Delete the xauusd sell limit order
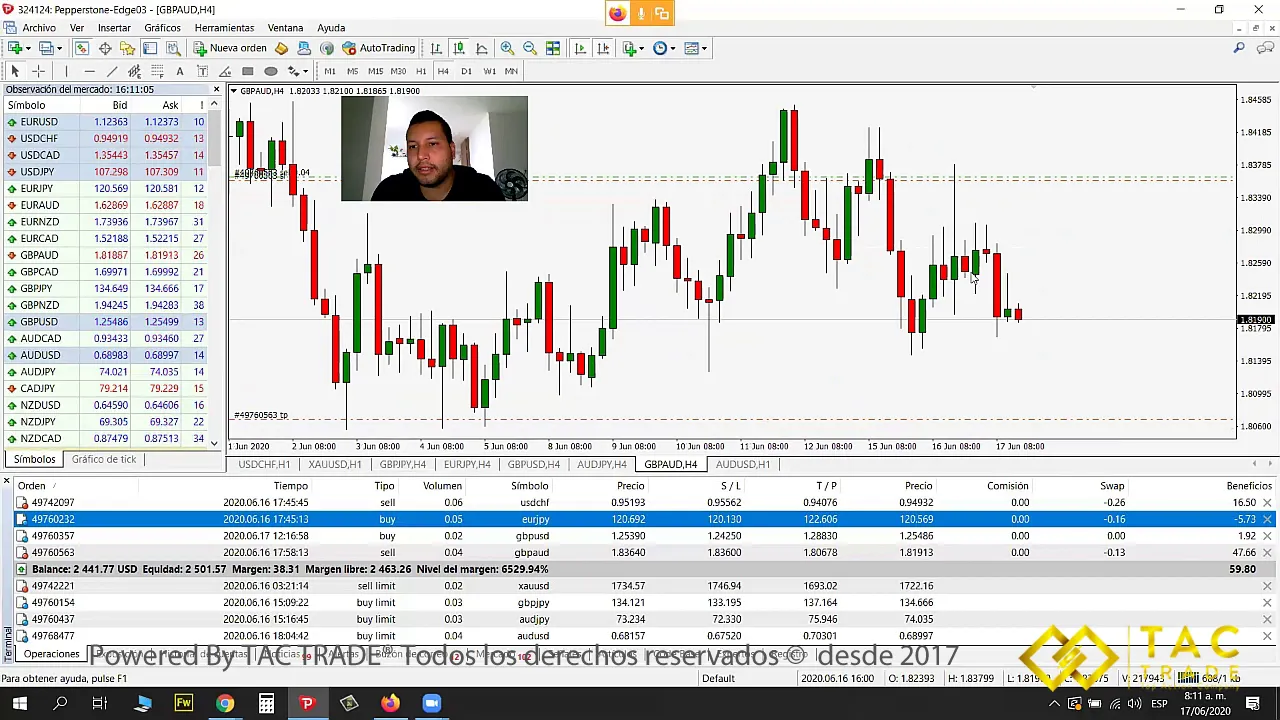This screenshot has height=720, width=1280. click(x=1267, y=586)
